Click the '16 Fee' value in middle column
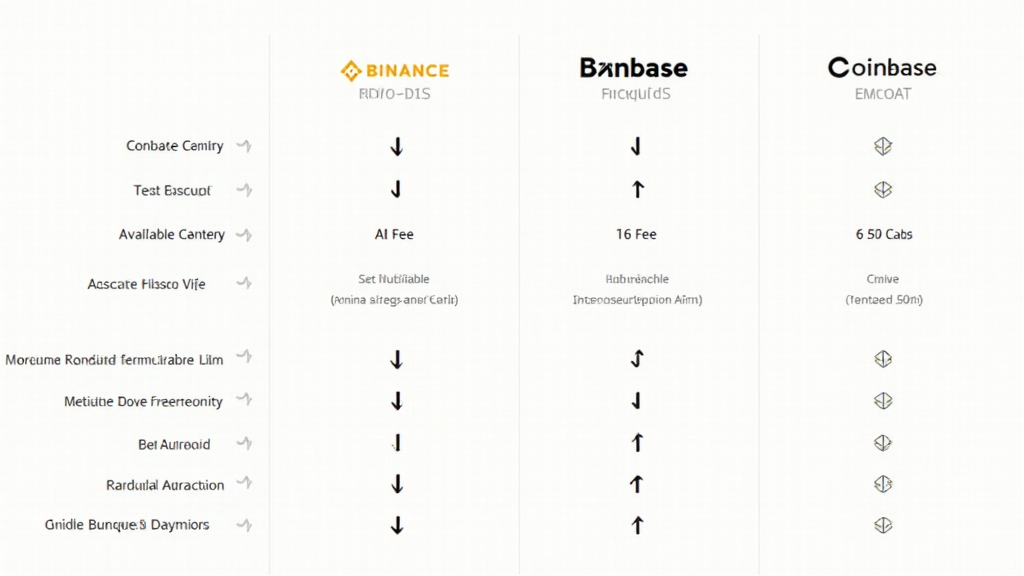Image resolution: width=1024 pixels, height=576 pixels. pos(636,234)
